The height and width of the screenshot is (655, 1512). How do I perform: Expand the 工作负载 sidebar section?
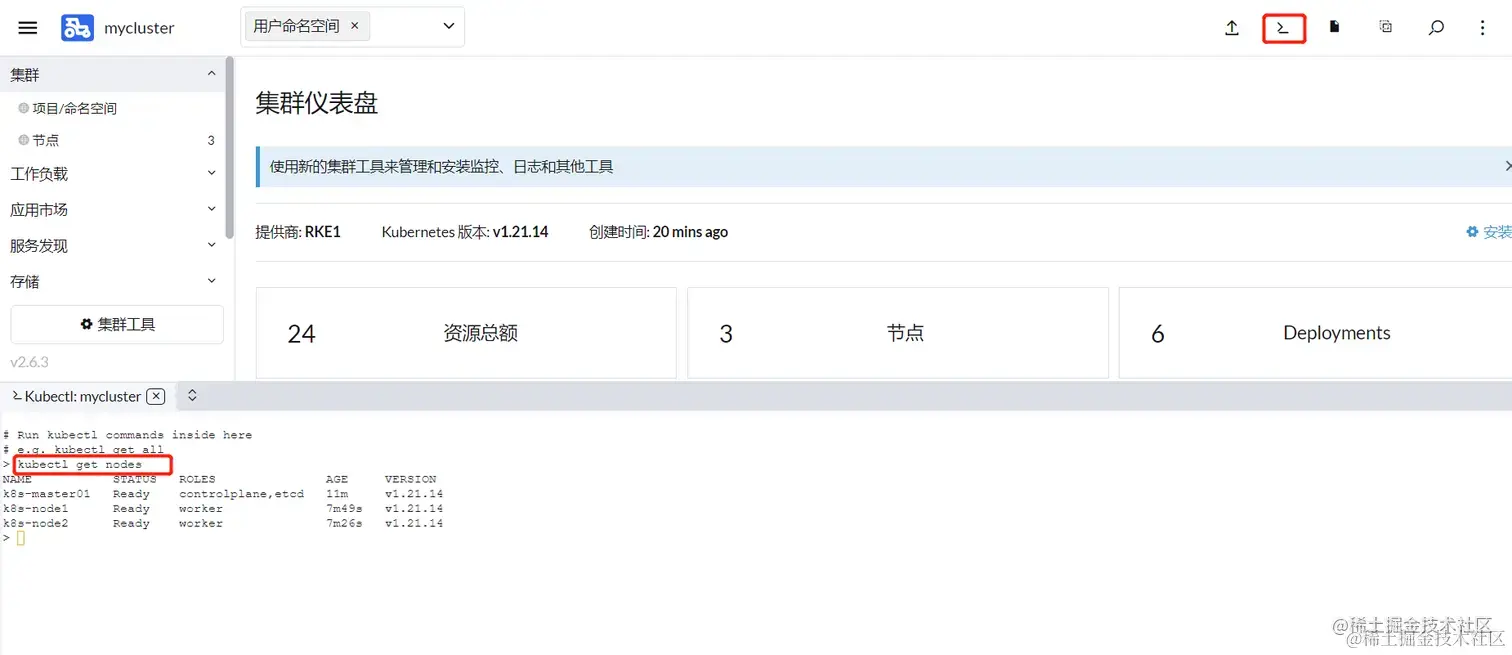click(113, 174)
